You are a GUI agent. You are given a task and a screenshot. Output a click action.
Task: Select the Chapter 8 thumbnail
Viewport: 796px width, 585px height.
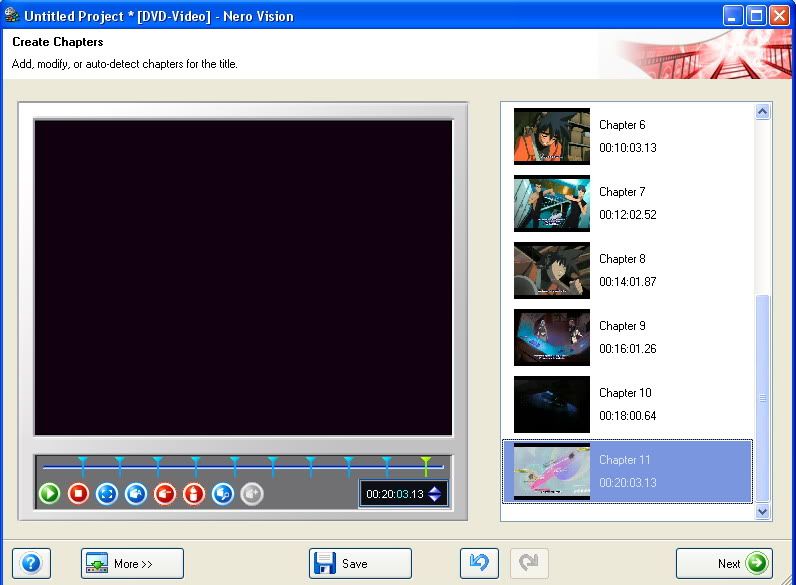(552, 270)
